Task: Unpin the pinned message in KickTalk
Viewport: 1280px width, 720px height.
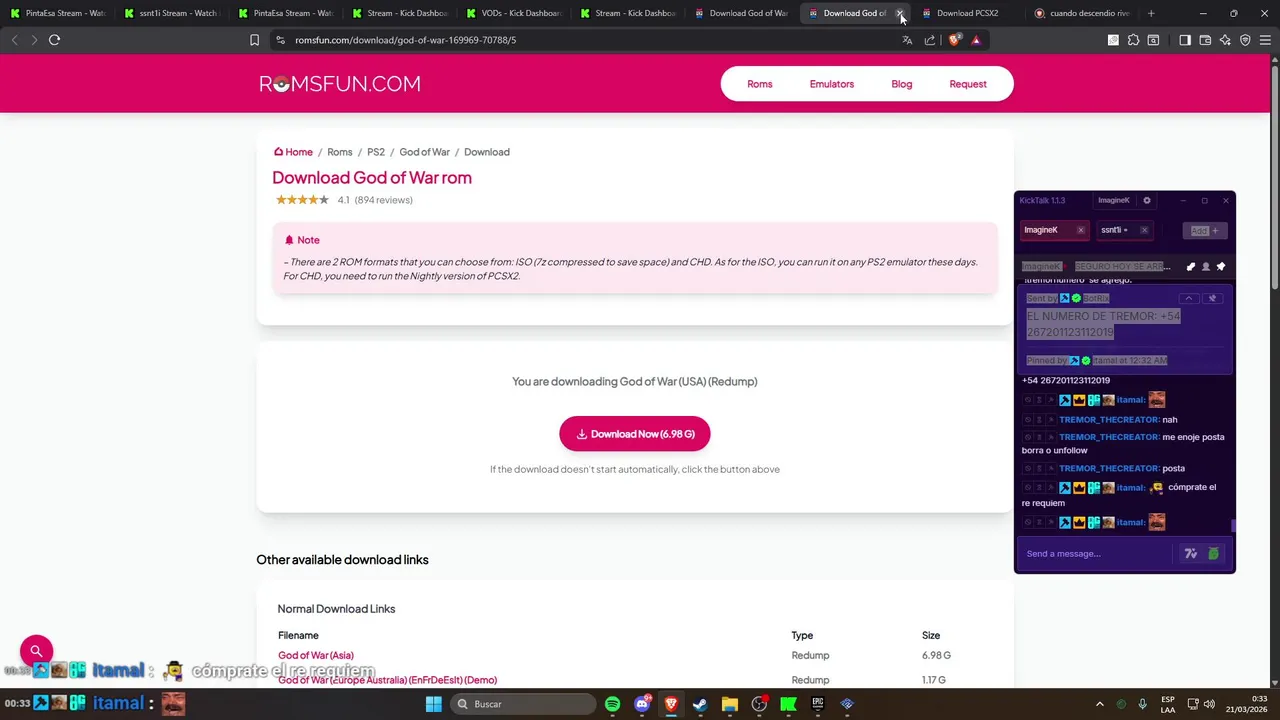Action: point(1212,298)
